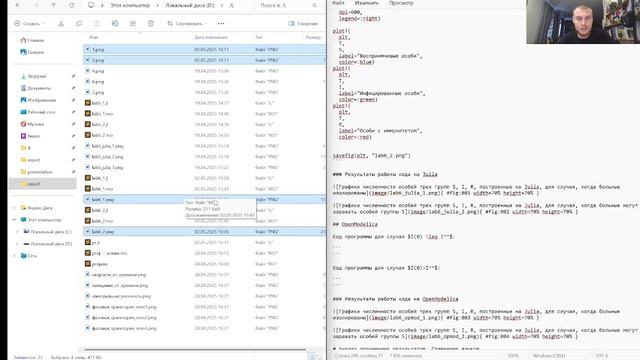Image resolution: width=640 pixels, height=360 pixels.
Task: Switch to details view icon in status bar
Action: (x=311, y=357)
